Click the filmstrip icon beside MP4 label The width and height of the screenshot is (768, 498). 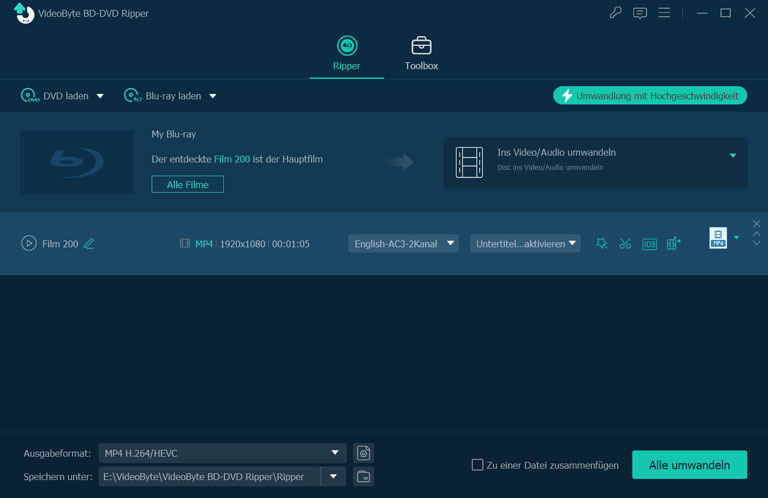pos(185,243)
